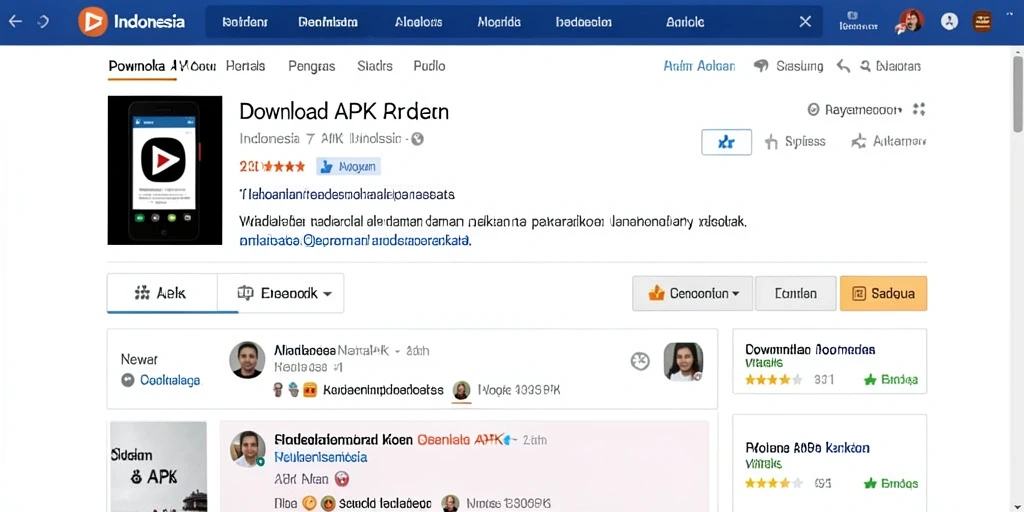Click the small avatar before Nooja 1339 text
Image resolution: width=1024 pixels, height=512 pixels.
click(461, 391)
